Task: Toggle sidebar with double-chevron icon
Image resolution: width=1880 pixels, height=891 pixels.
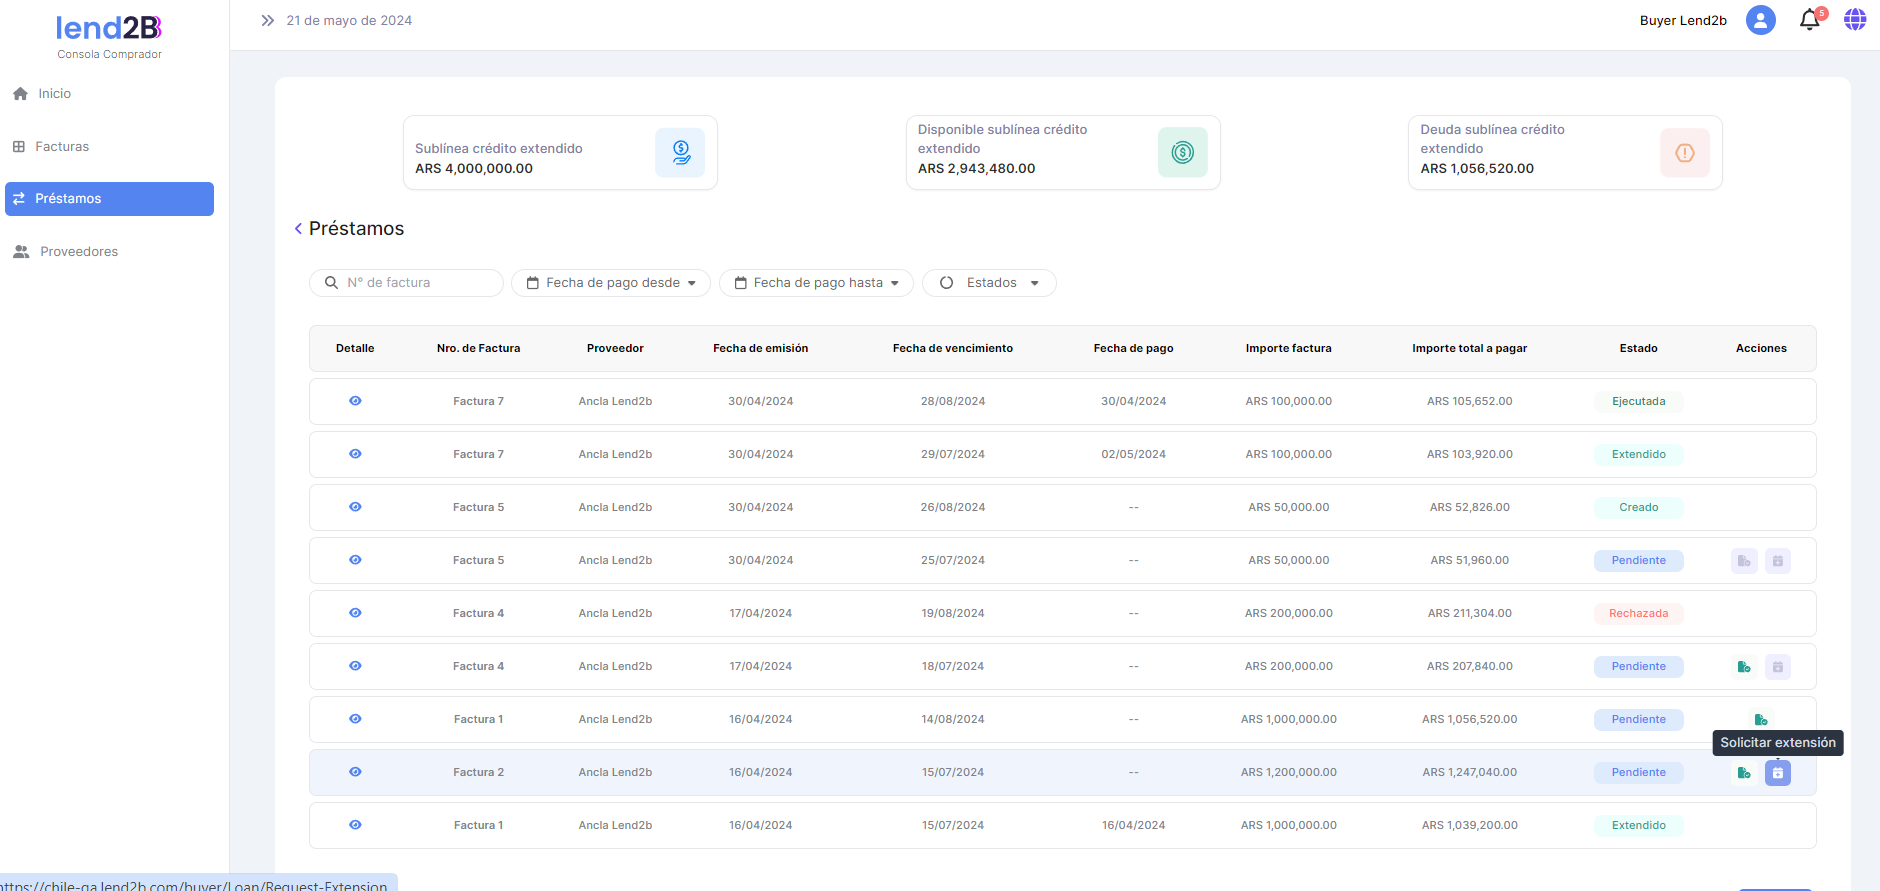Action: 267,20
